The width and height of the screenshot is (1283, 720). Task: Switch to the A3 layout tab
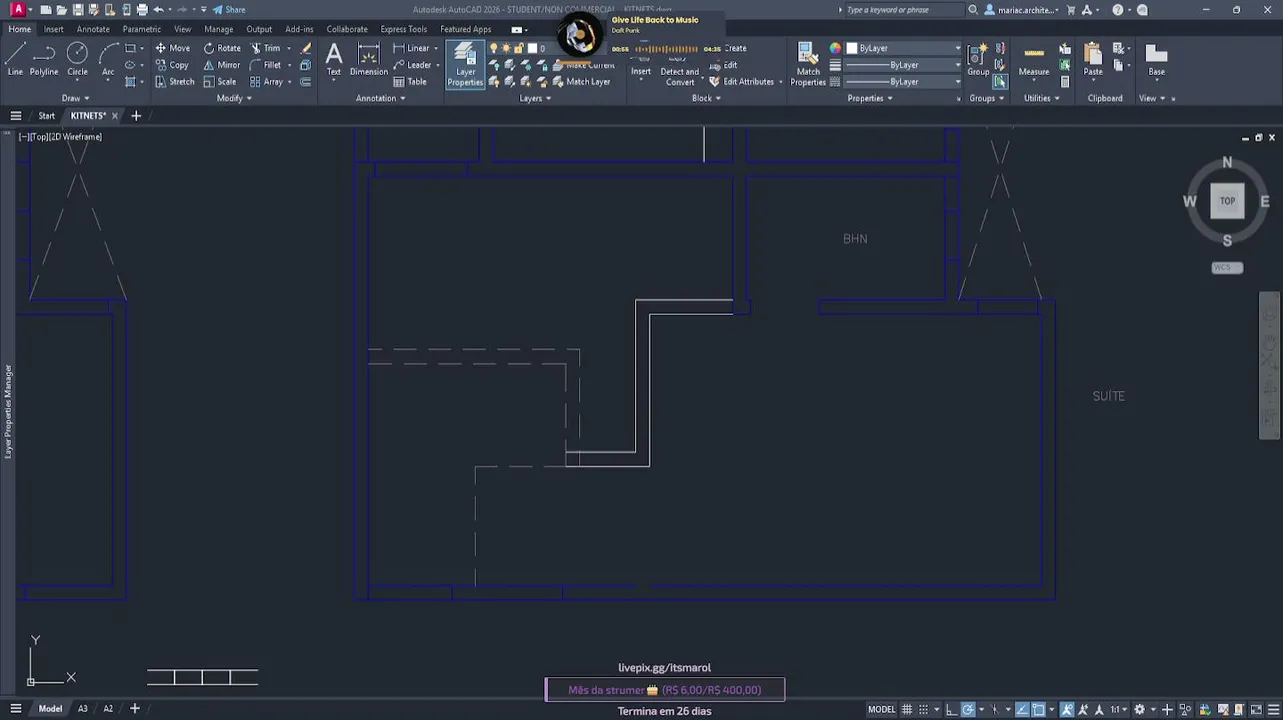83,709
